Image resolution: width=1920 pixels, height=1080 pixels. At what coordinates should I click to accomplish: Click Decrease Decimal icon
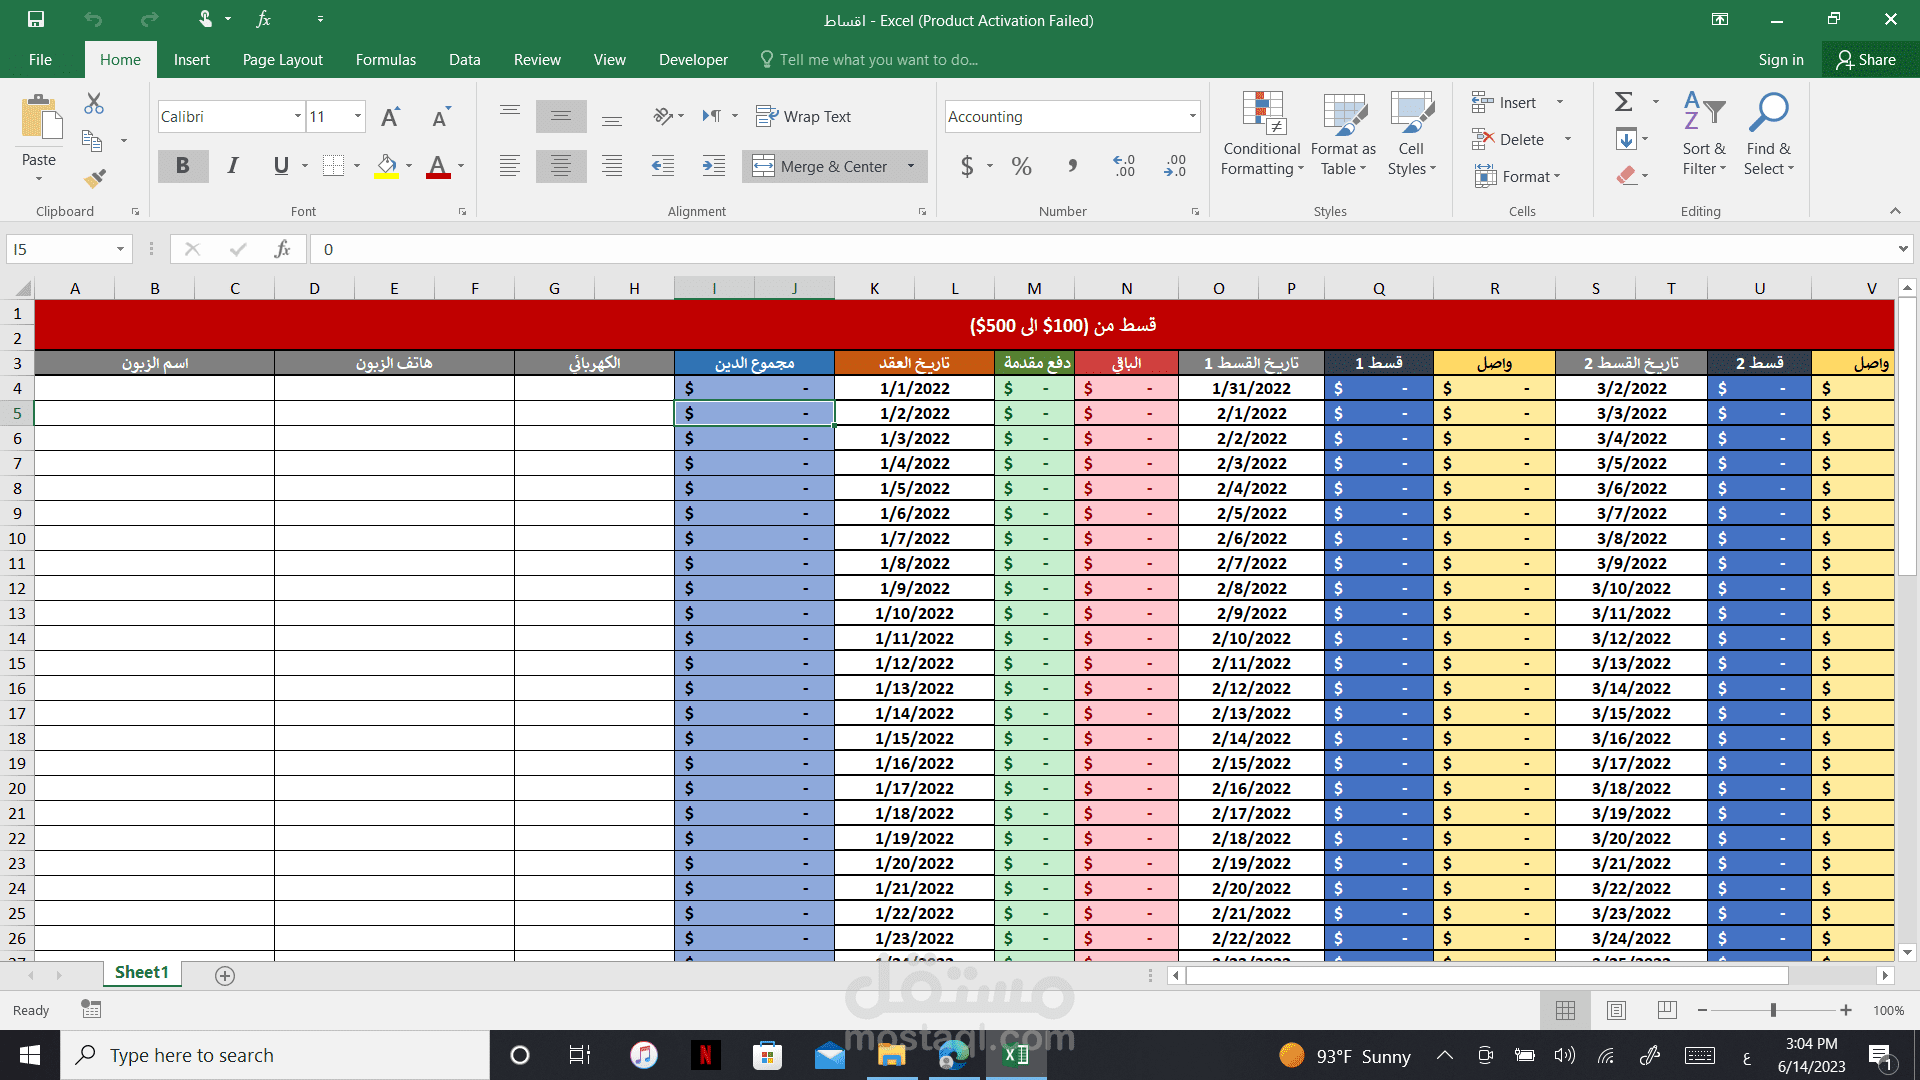pos(1175,166)
